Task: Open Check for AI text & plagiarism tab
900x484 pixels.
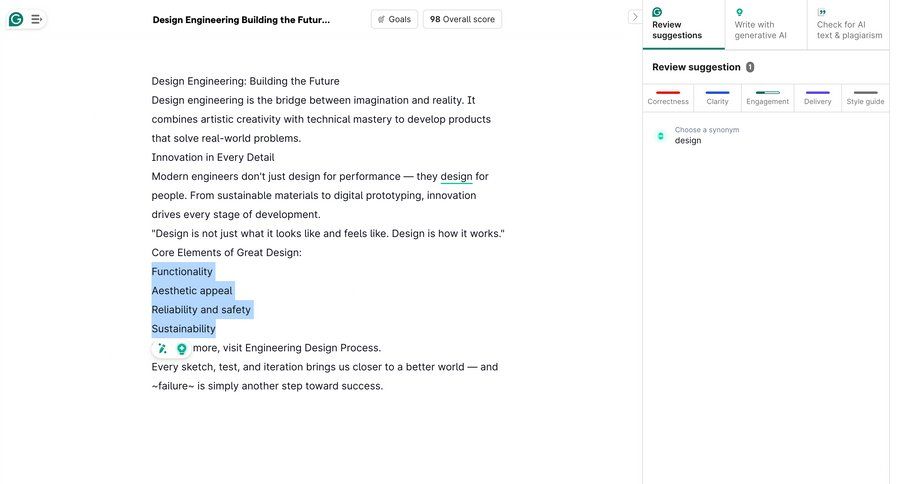Action: click(x=848, y=25)
